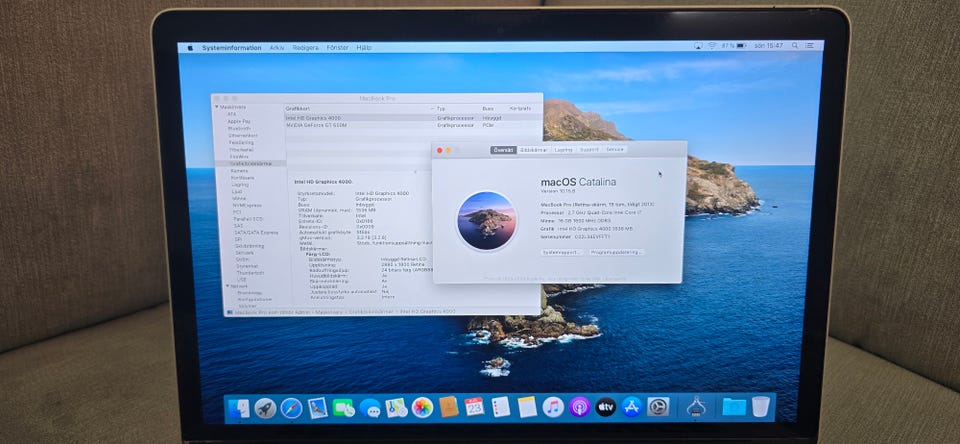Open Podcasts from the Dock
Viewport: 960px width, 444px height.
(x=579, y=407)
